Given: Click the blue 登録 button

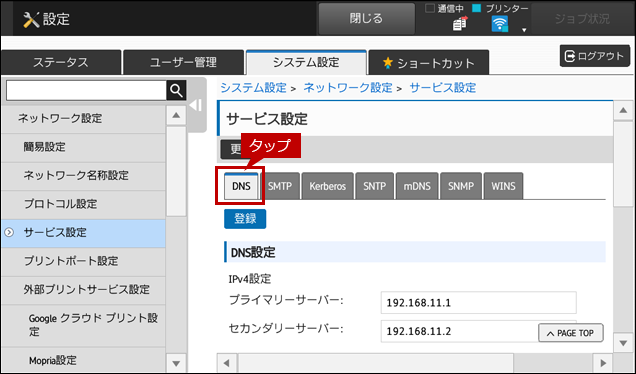Looking at the screenshot, I should (x=245, y=219).
